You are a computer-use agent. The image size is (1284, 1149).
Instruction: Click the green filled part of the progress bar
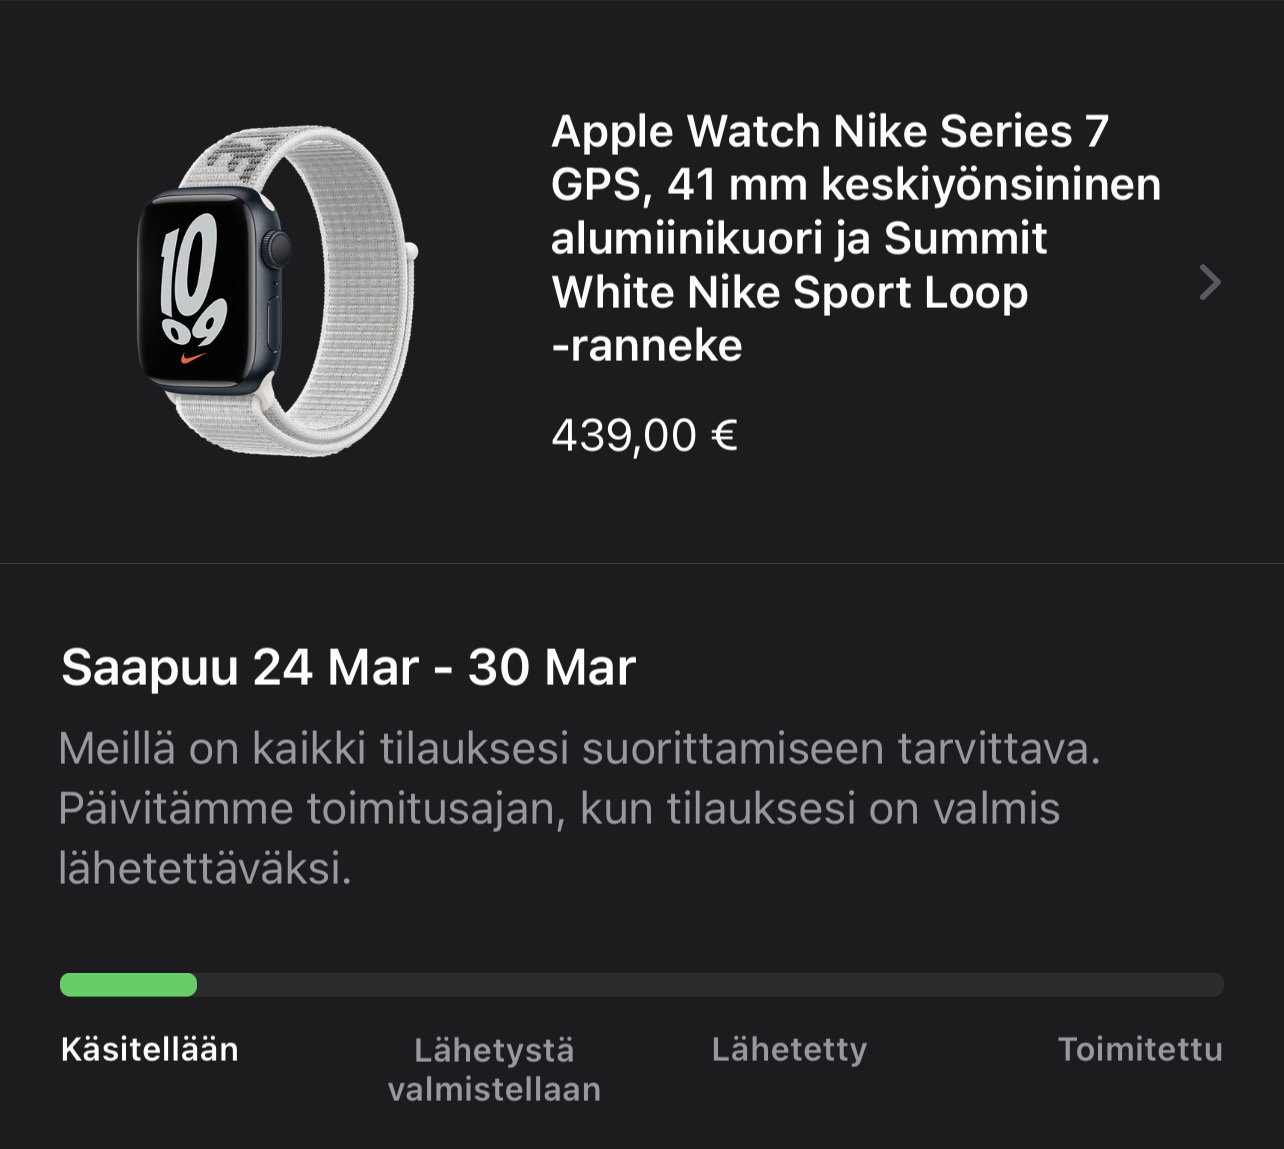[x=128, y=985]
